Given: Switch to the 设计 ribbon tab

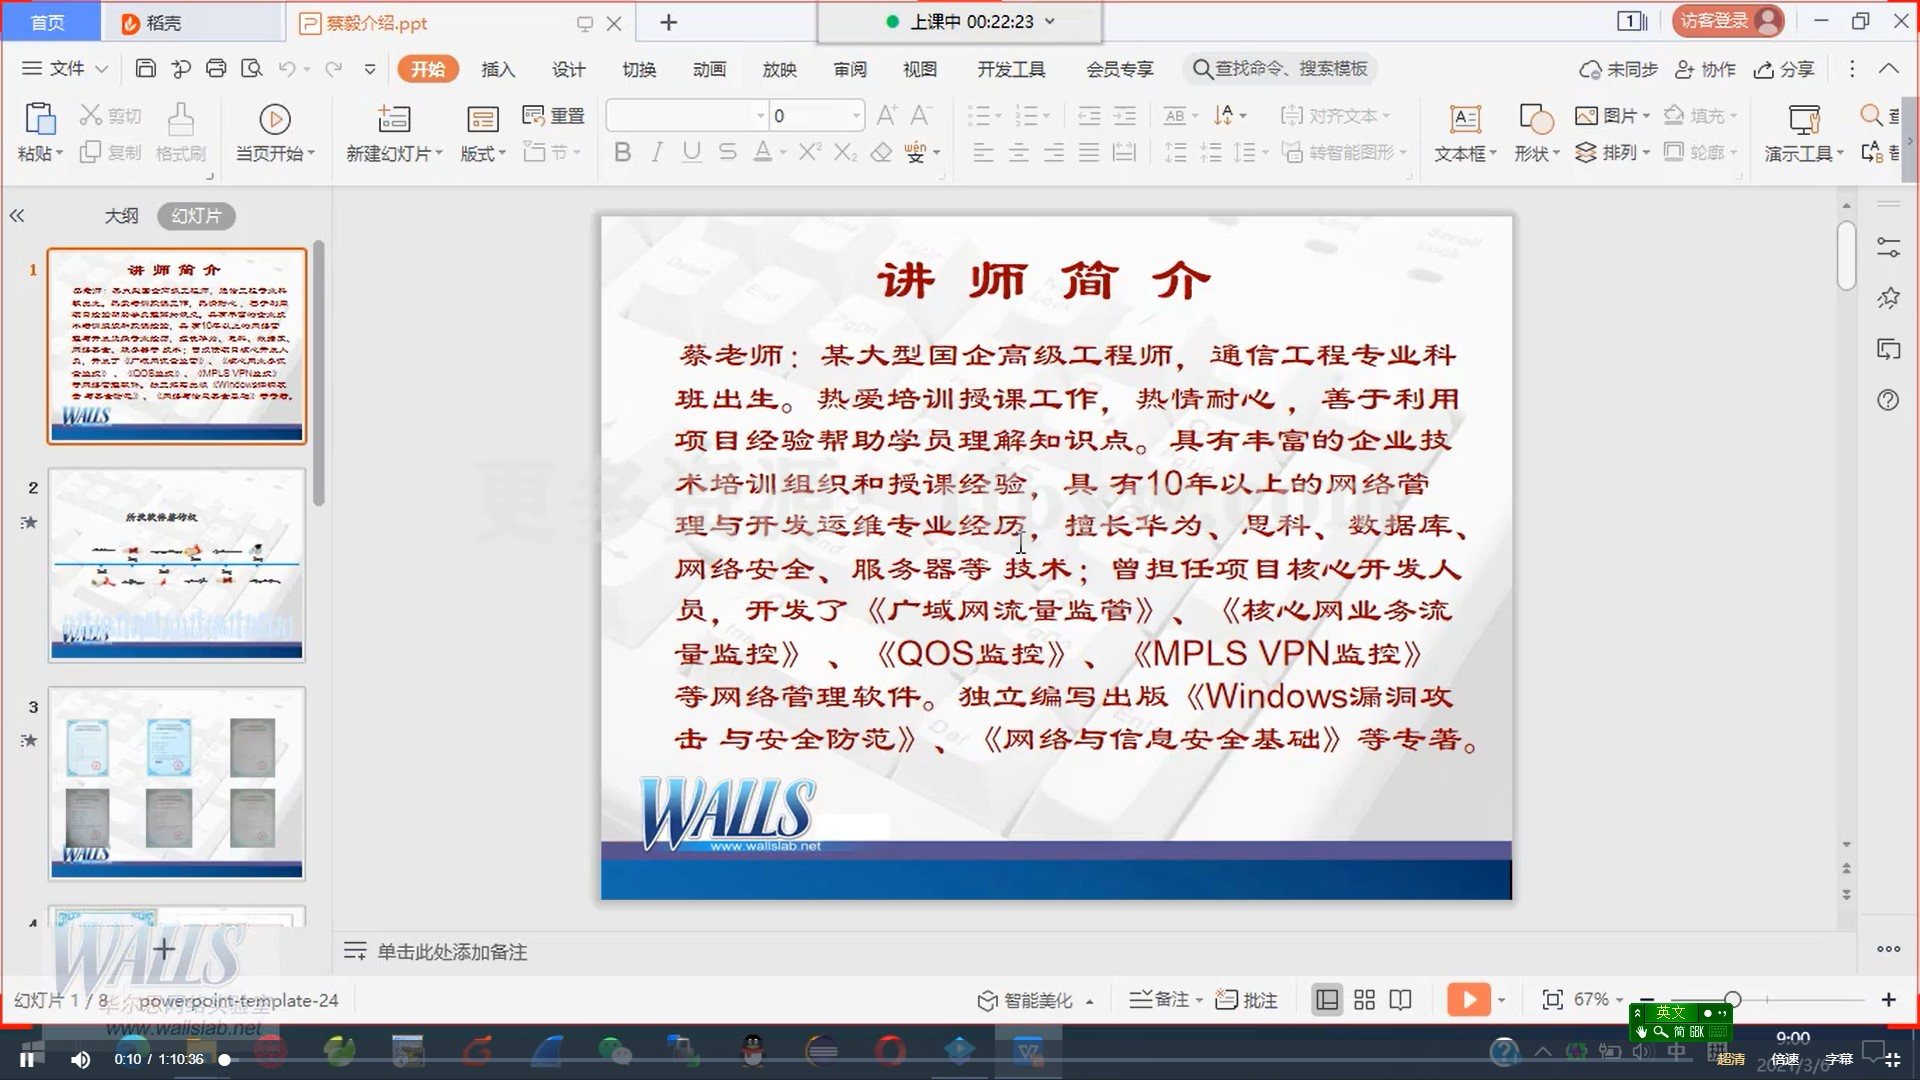Looking at the screenshot, I should [x=568, y=69].
